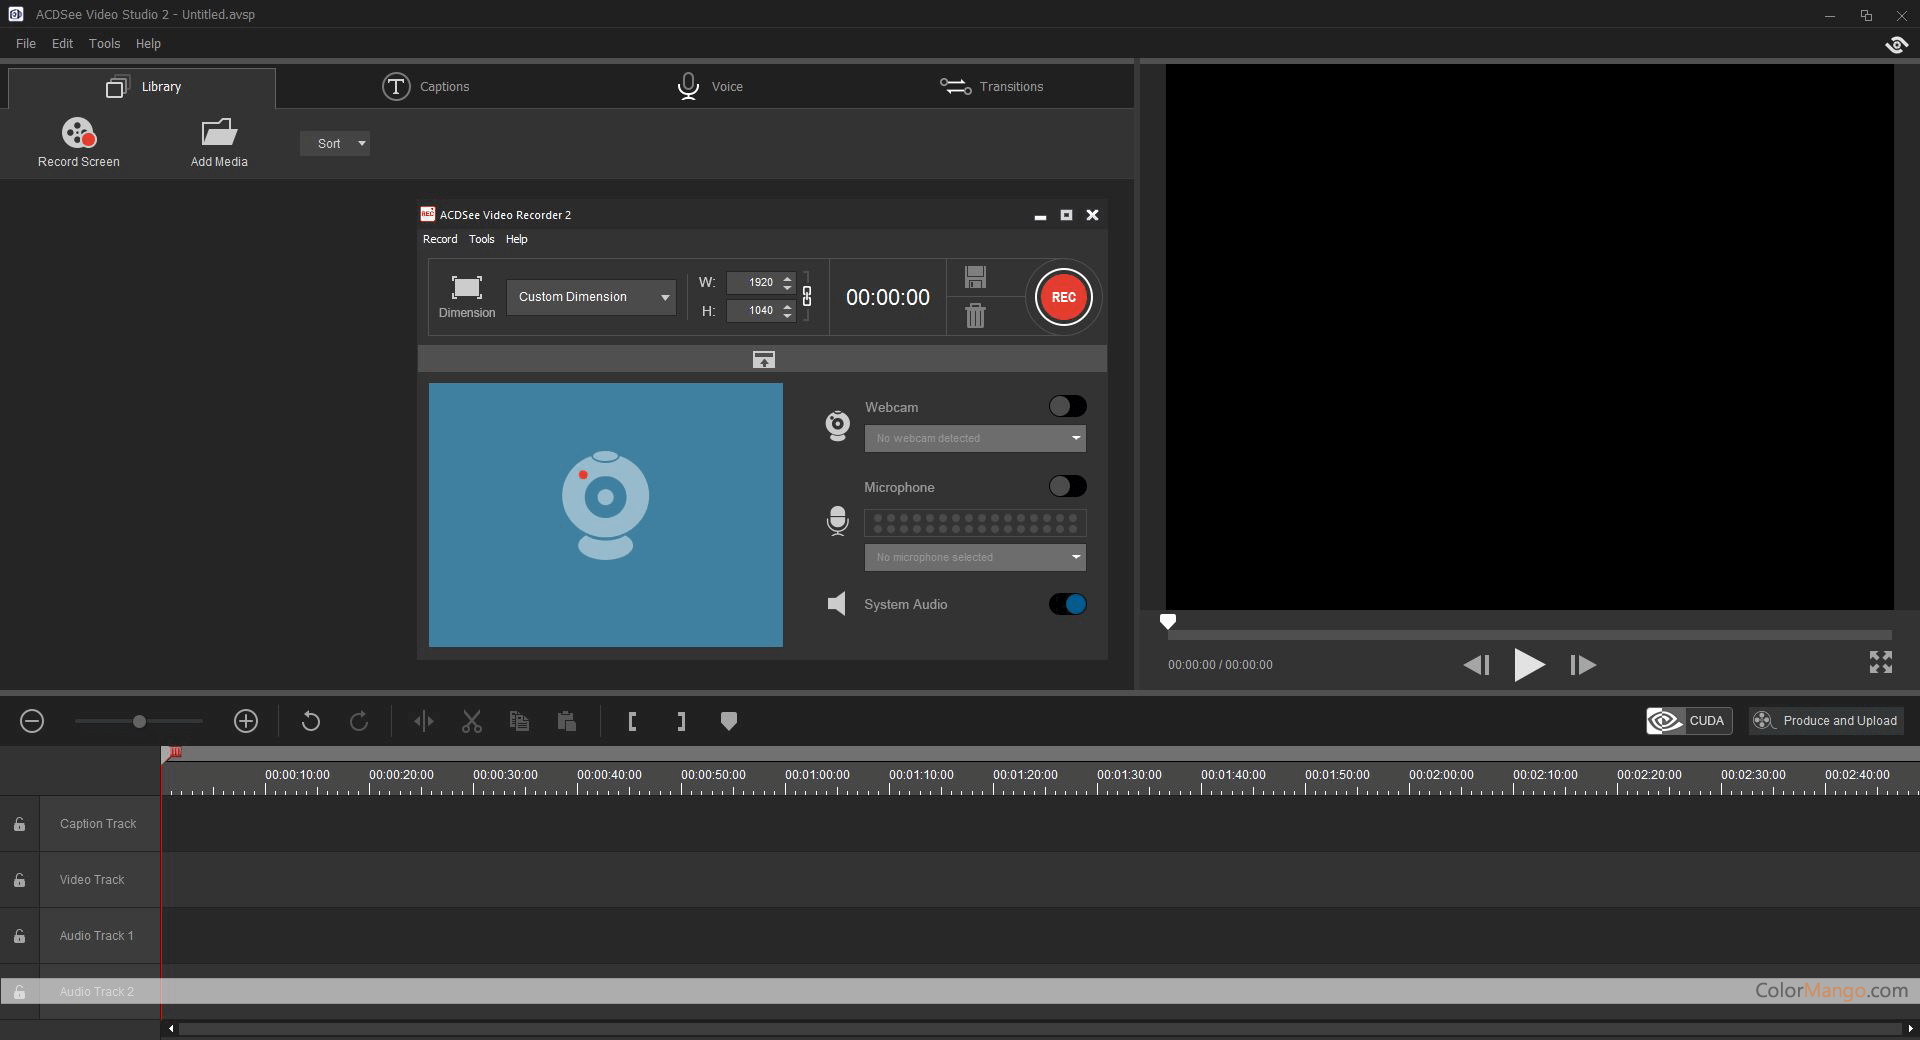This screenshot has width=1920, height=1040.
Task: Select the Library tab
Action: click(142, 87)
